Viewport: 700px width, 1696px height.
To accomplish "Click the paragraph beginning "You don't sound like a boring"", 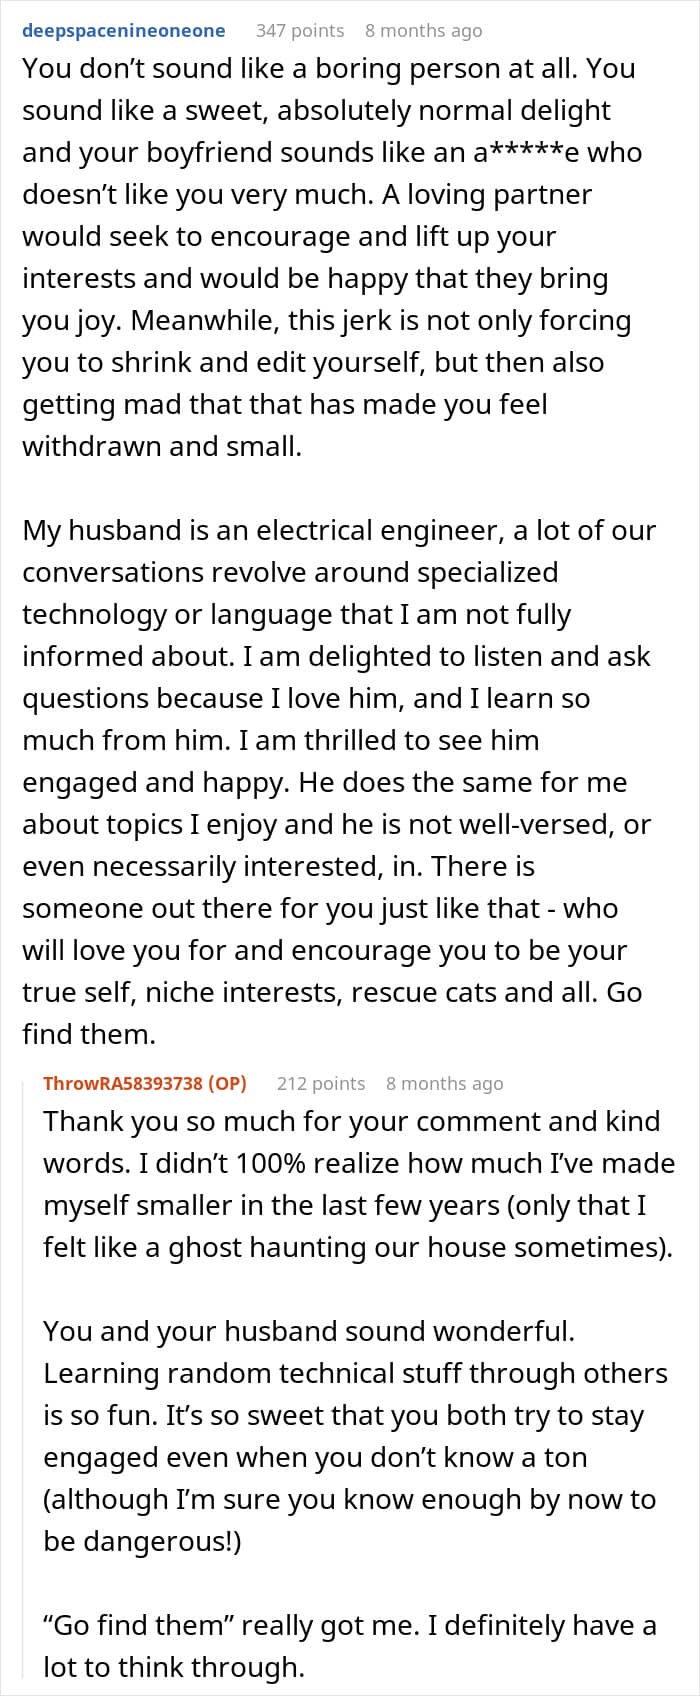I will pos(332,257).
